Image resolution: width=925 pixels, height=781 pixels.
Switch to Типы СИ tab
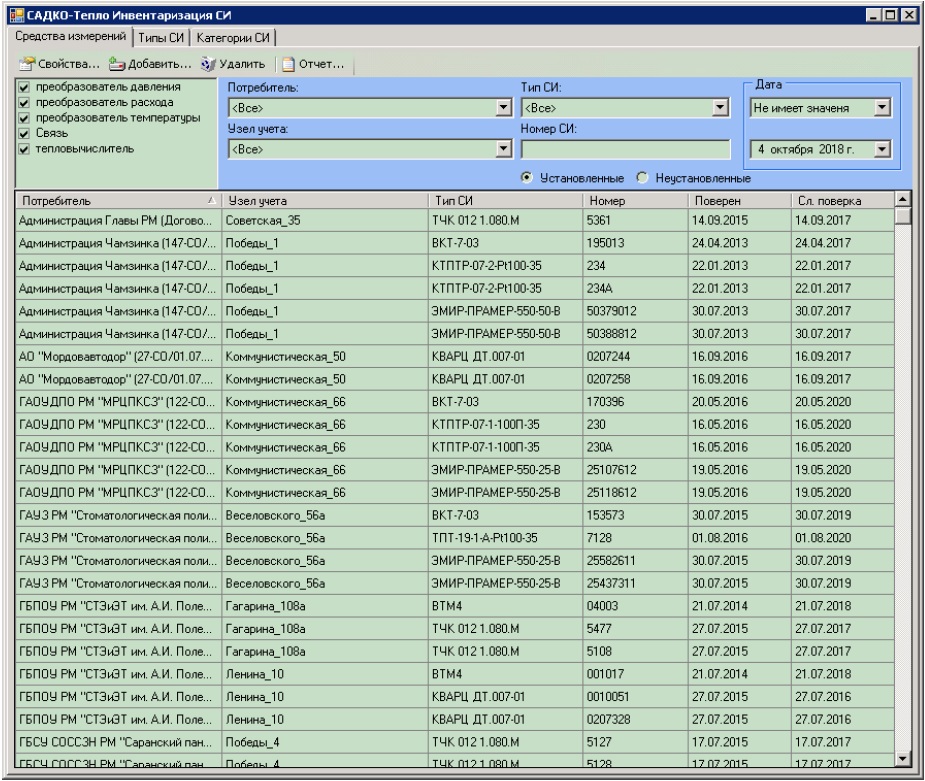[x=161, y=38]
